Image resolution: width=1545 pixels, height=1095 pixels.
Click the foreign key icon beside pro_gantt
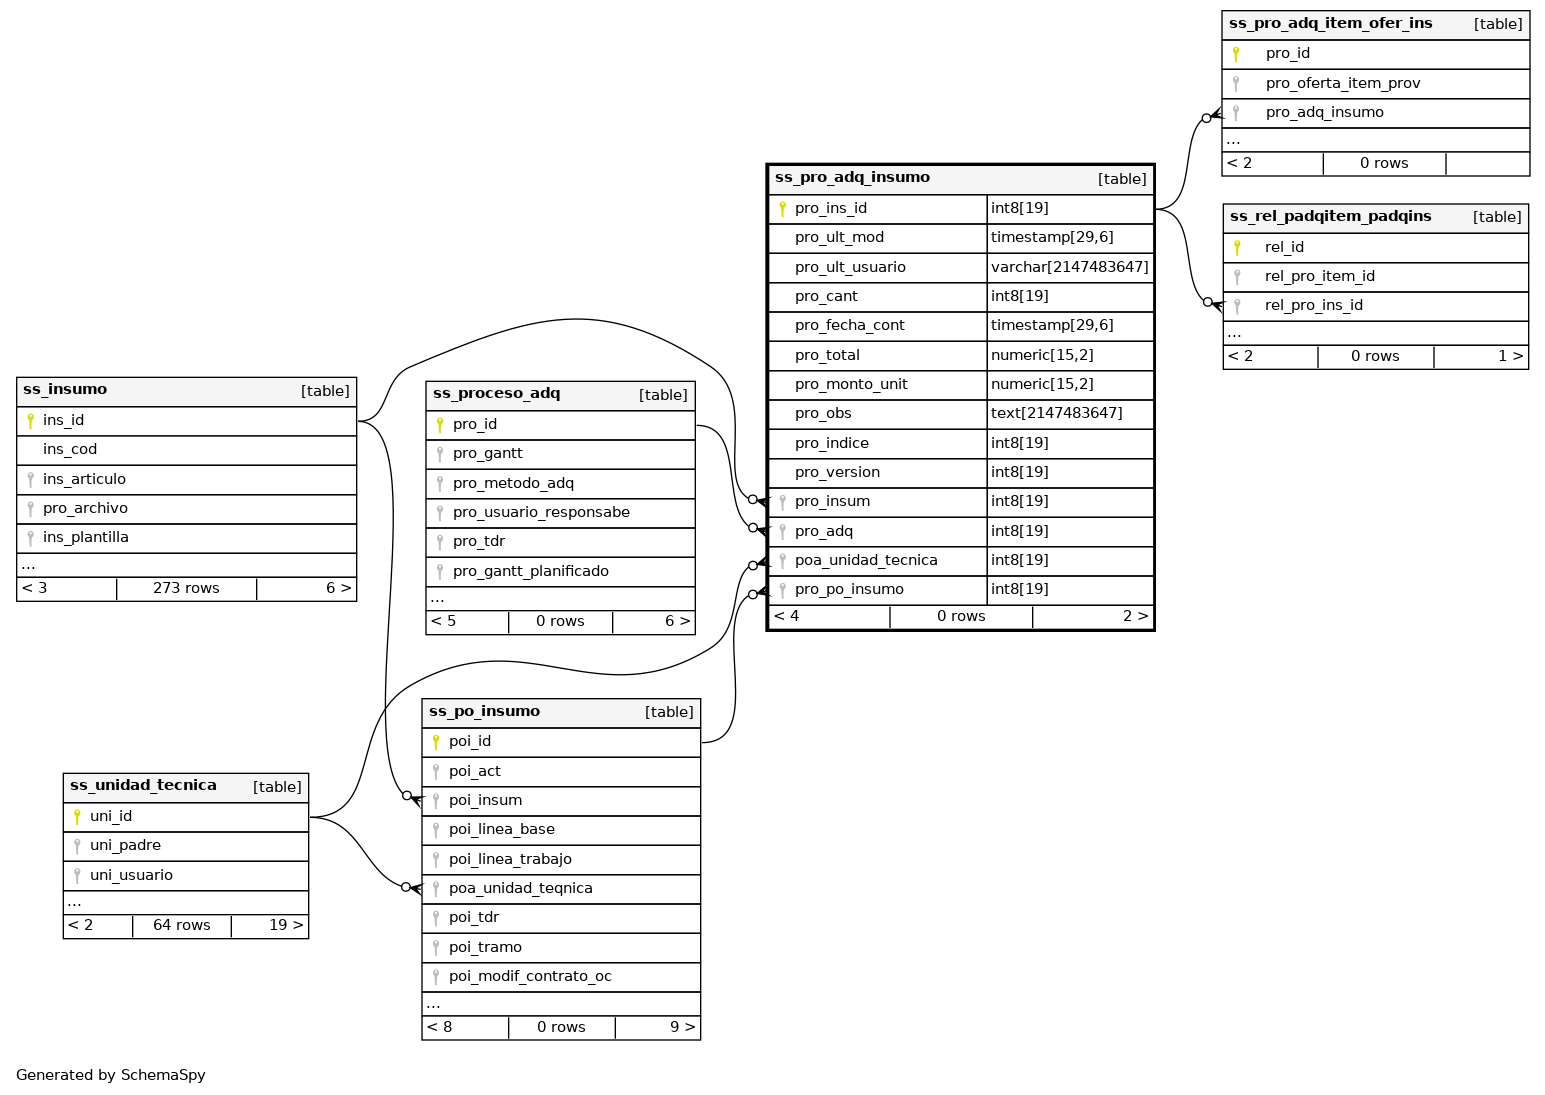pos(440,454)
